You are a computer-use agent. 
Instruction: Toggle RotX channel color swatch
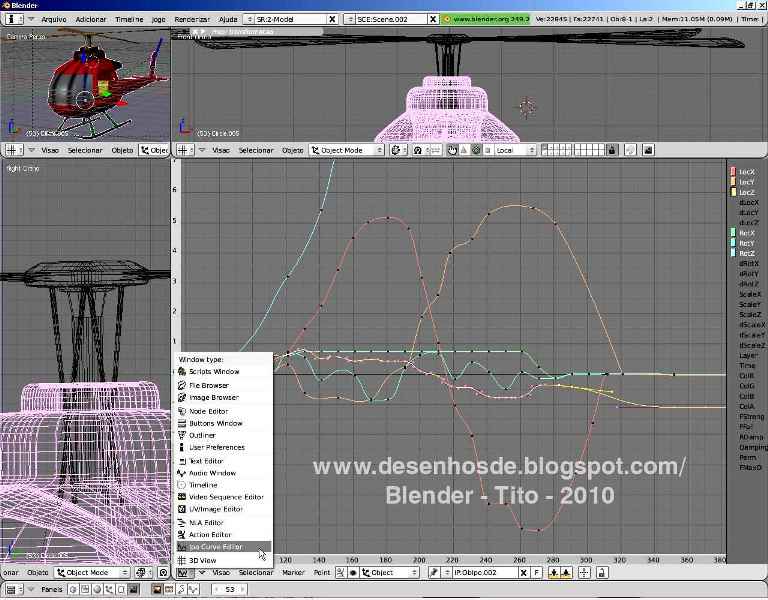[733, 233]
